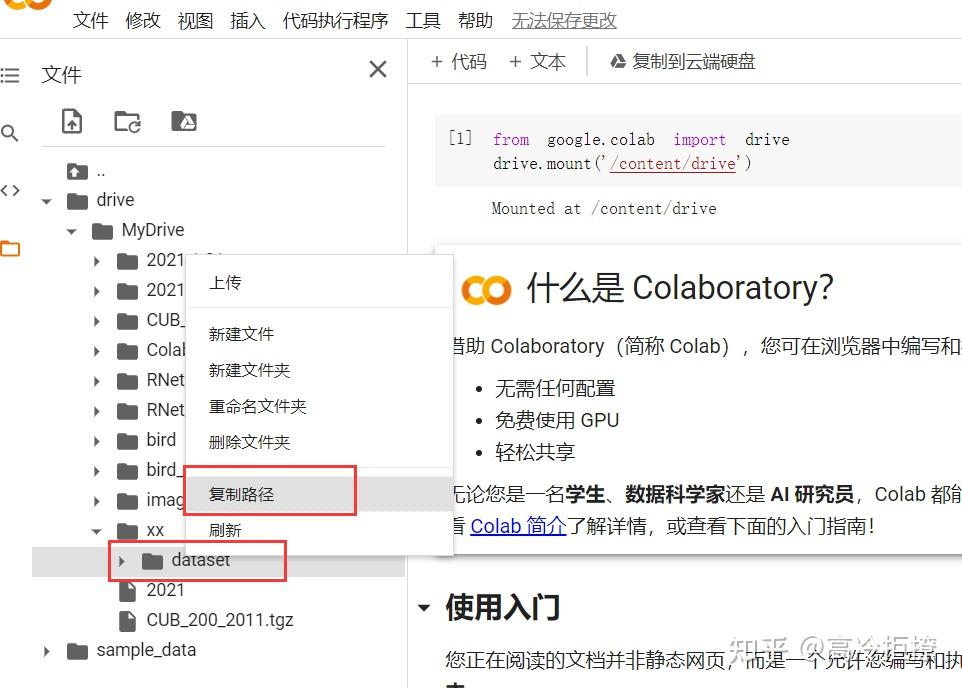Mount Google Drive via the Drive icon
962x688 pixels.
tap(182, 120)
